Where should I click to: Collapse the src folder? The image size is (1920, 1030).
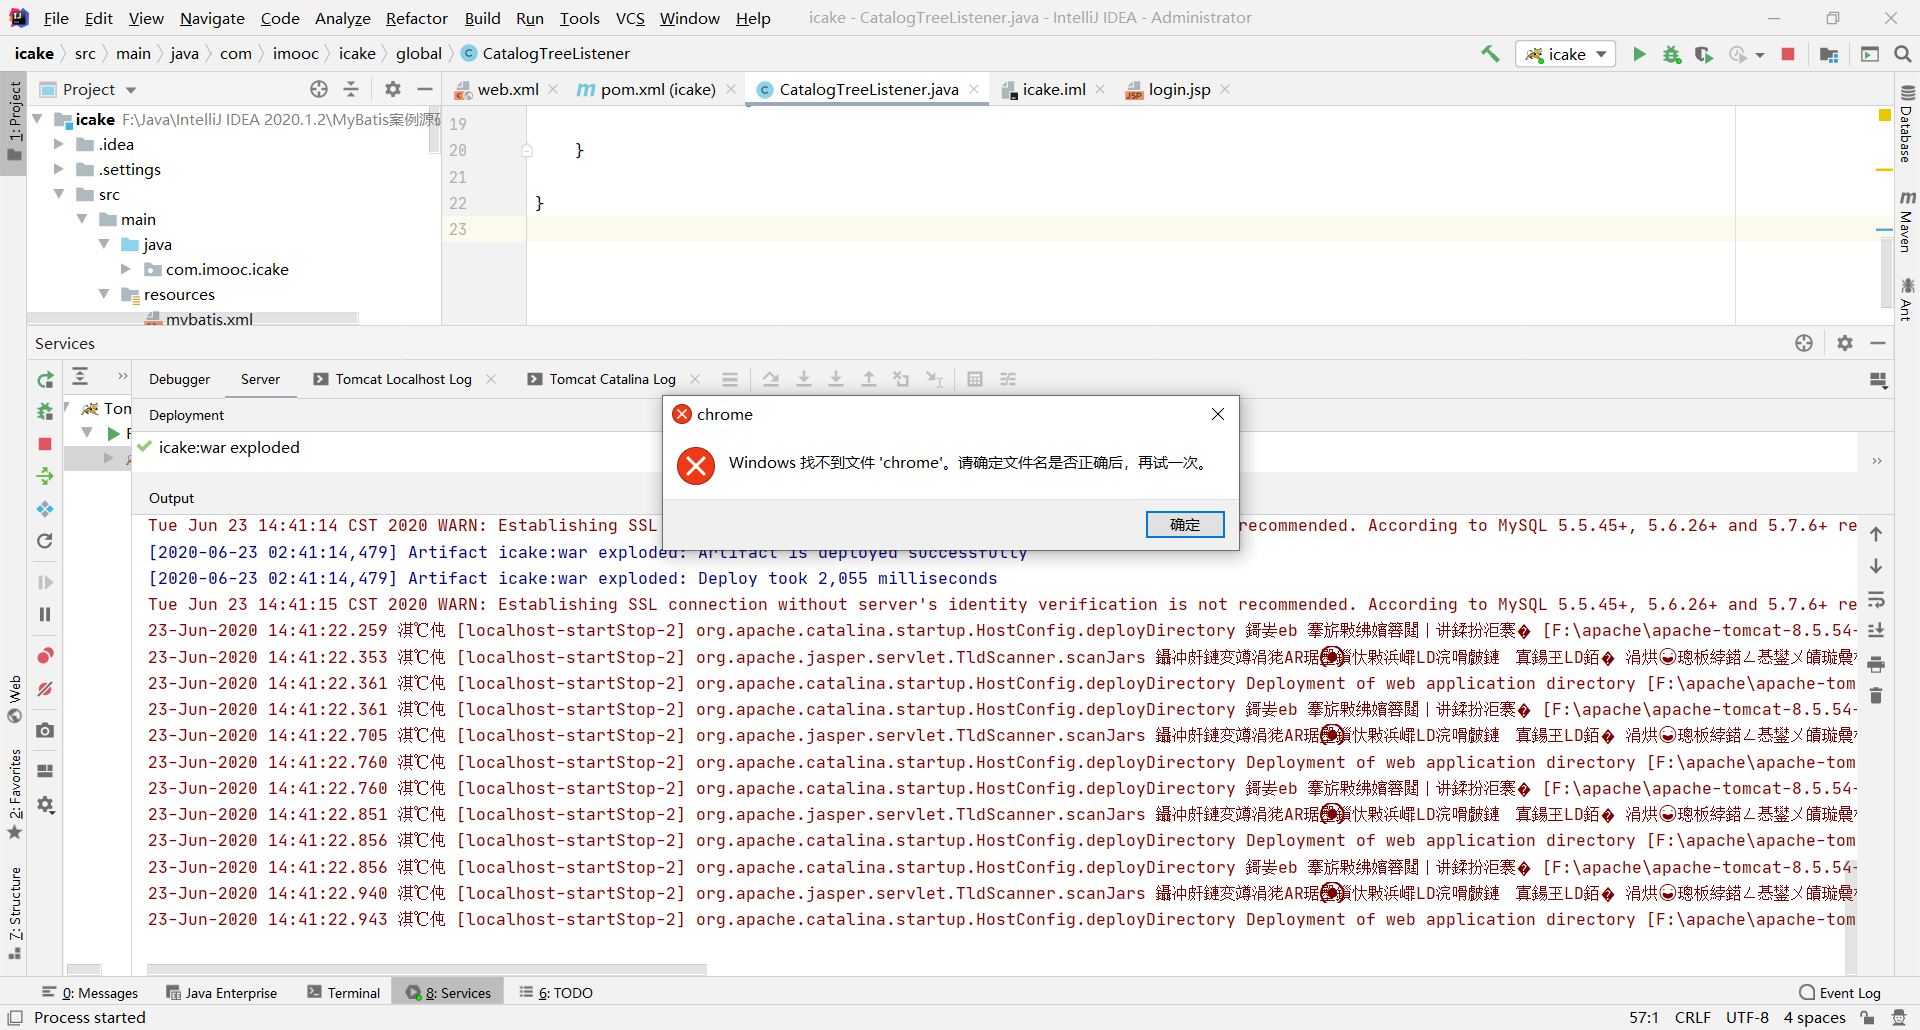coord(59,194)
